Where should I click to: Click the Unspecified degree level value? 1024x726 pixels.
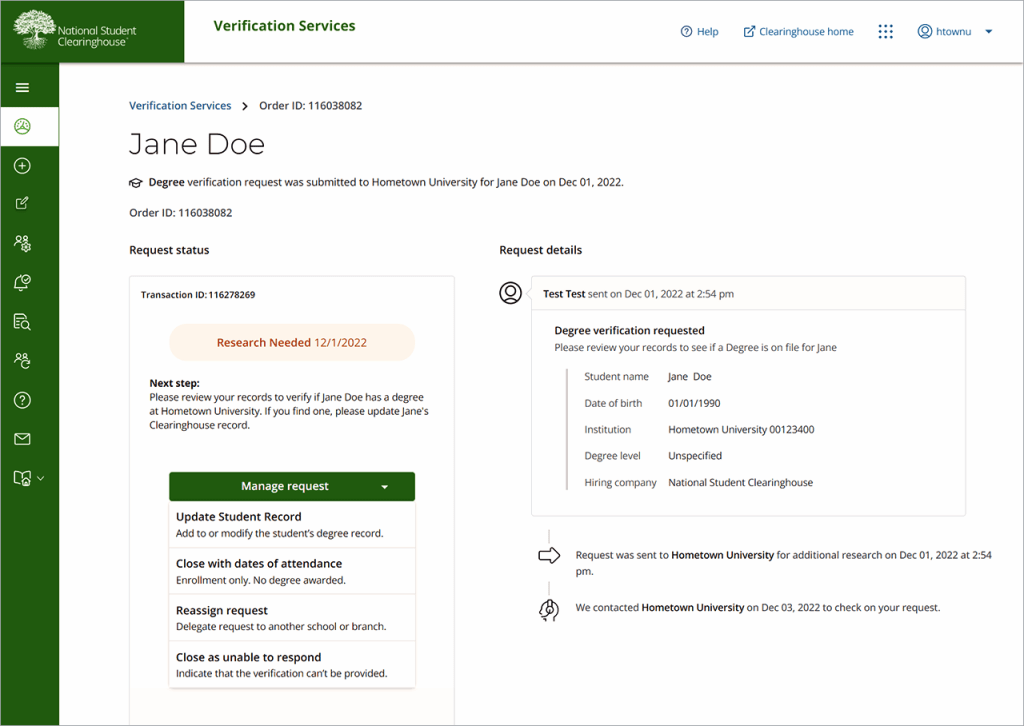695,456
